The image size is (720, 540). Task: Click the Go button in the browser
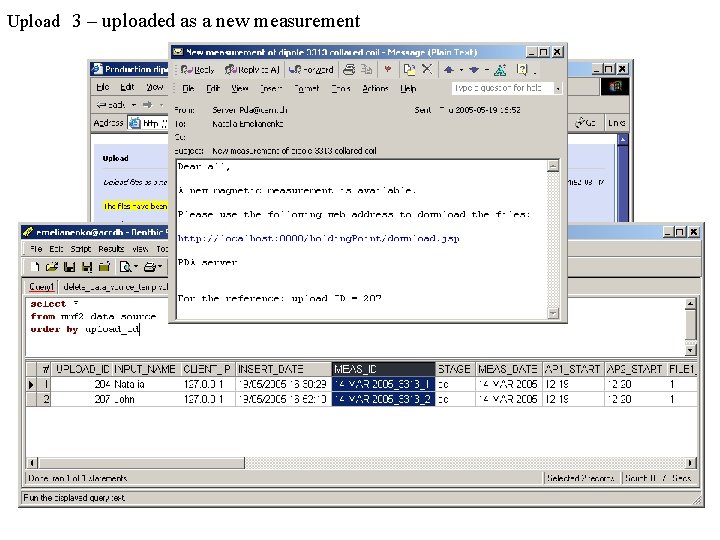[x=585, y=123]
